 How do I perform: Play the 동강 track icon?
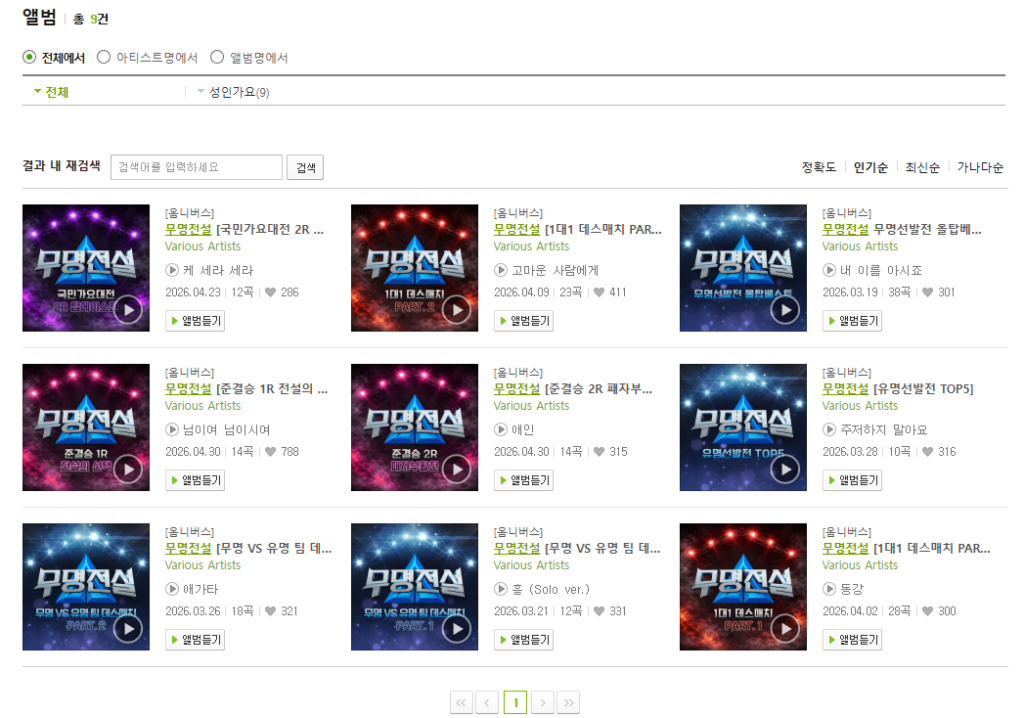point(829,589)
